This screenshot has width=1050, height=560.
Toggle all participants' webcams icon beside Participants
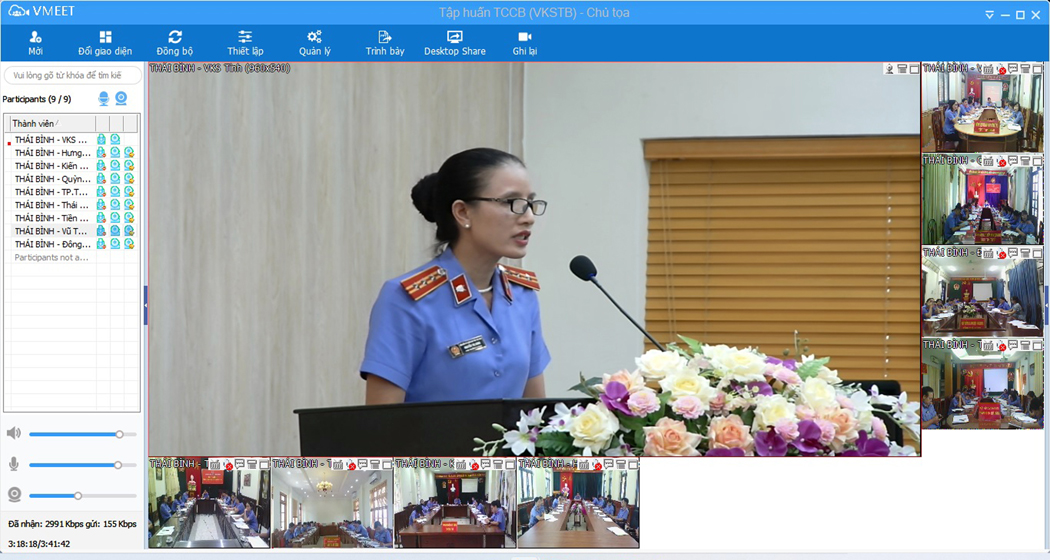click(x=121, y=99)
